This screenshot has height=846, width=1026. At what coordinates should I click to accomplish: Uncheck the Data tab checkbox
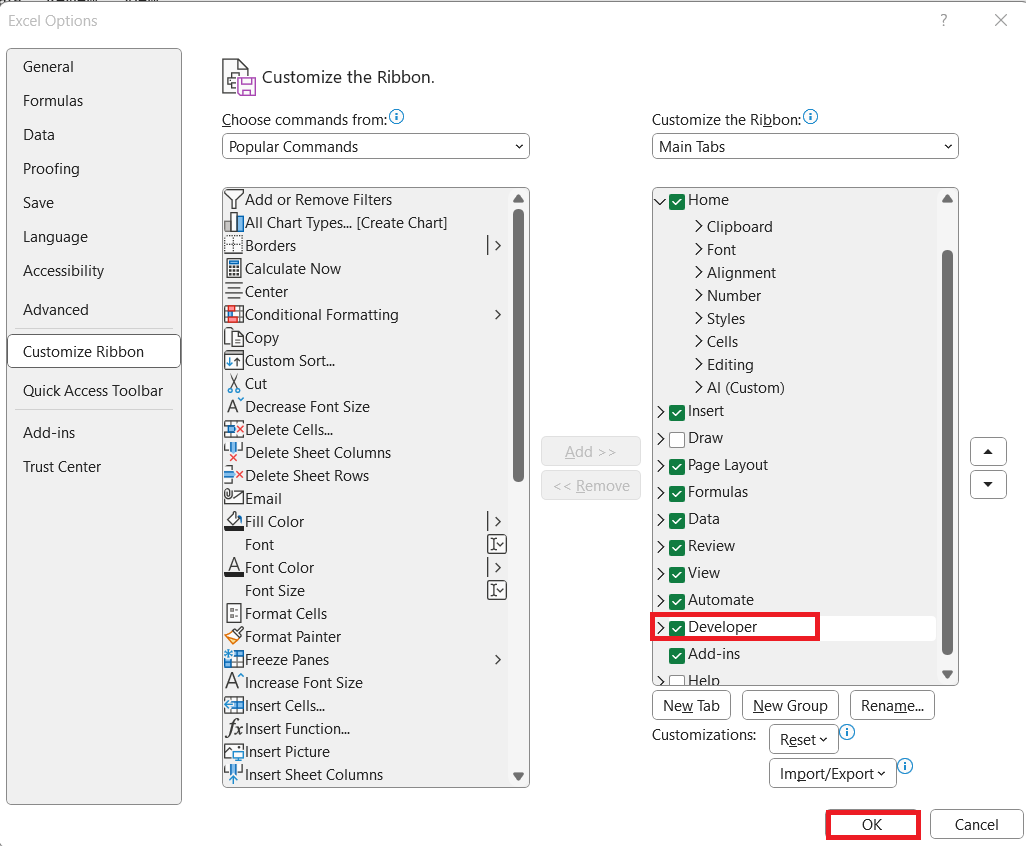tap(677, 520)
